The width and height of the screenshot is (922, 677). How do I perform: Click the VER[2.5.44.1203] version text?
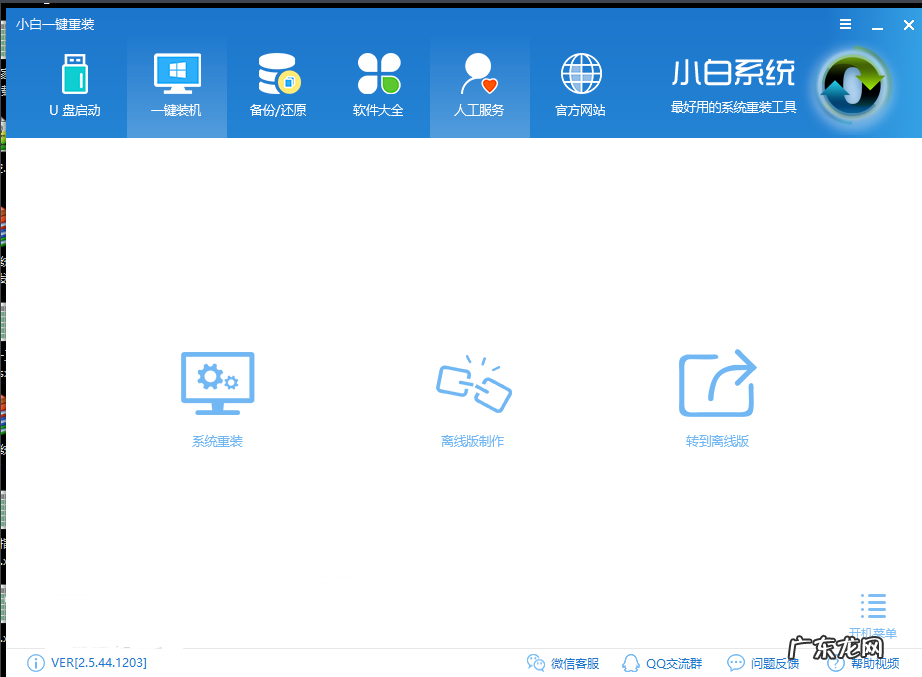point(99,663)
